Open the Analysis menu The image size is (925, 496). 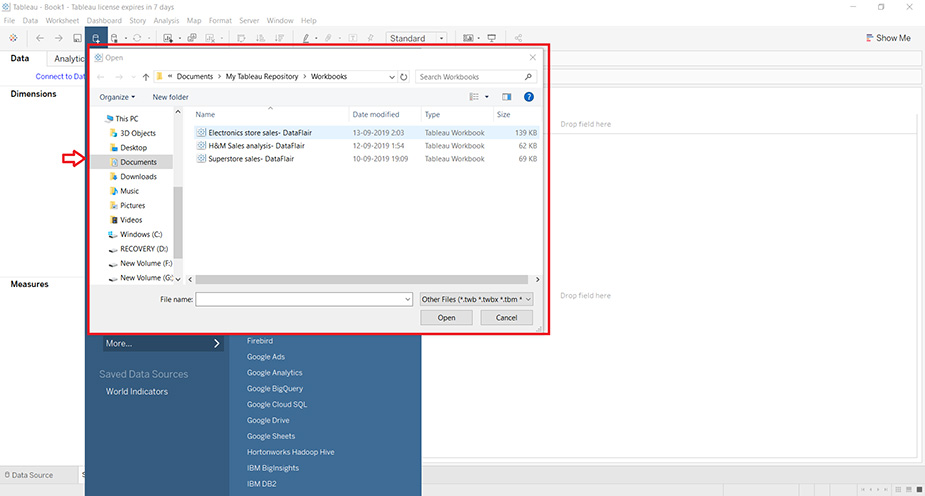(166, 20)
